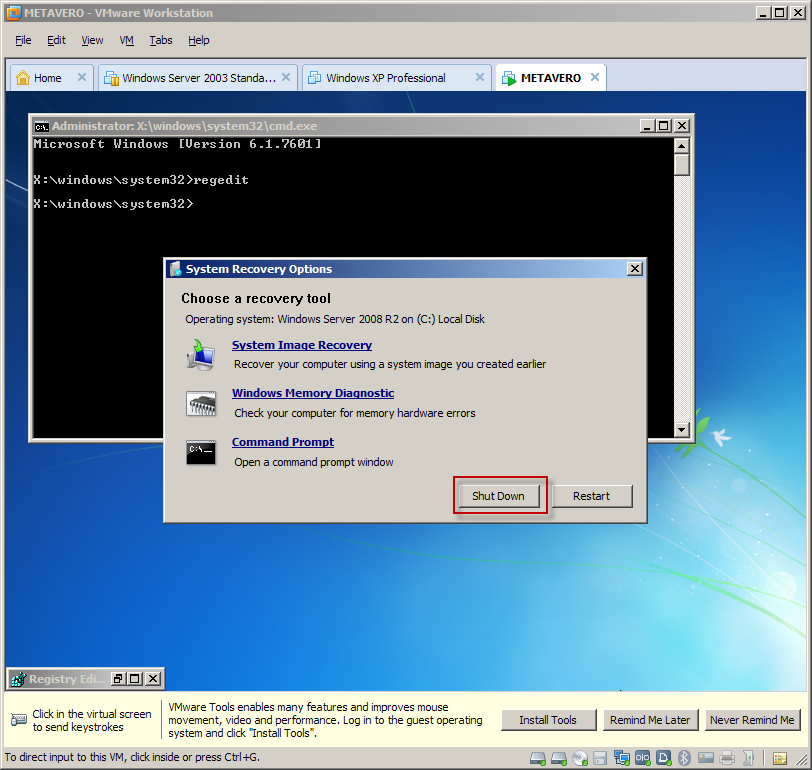The width and height of the screenshot is (812, 770).
Task: Click the printer status icon
Action: (x=727, y=758)
